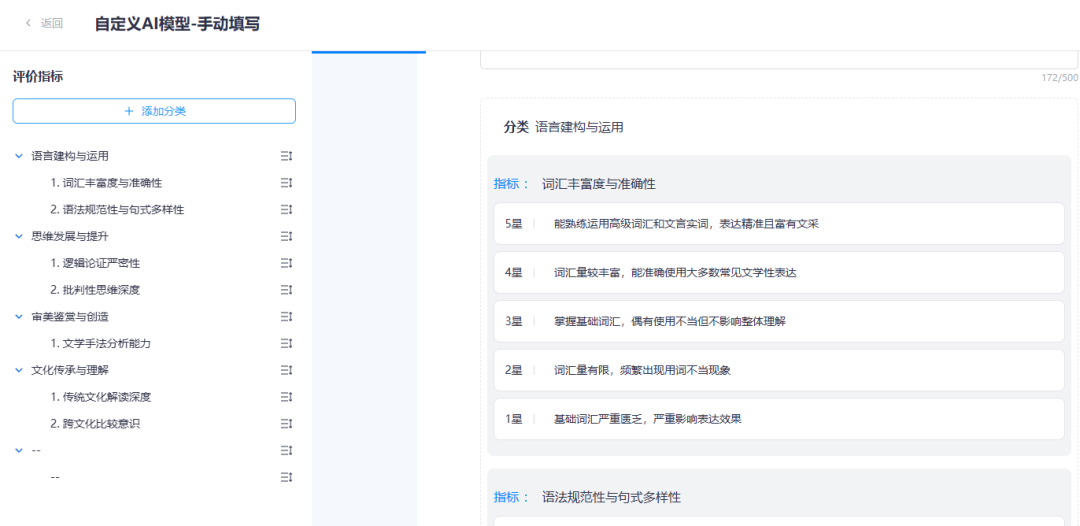Image resolution: width=1080 pixels, height=526 pixels.
Task: Click the text area above 172/500 counter
Action: (x=779, y=60)
